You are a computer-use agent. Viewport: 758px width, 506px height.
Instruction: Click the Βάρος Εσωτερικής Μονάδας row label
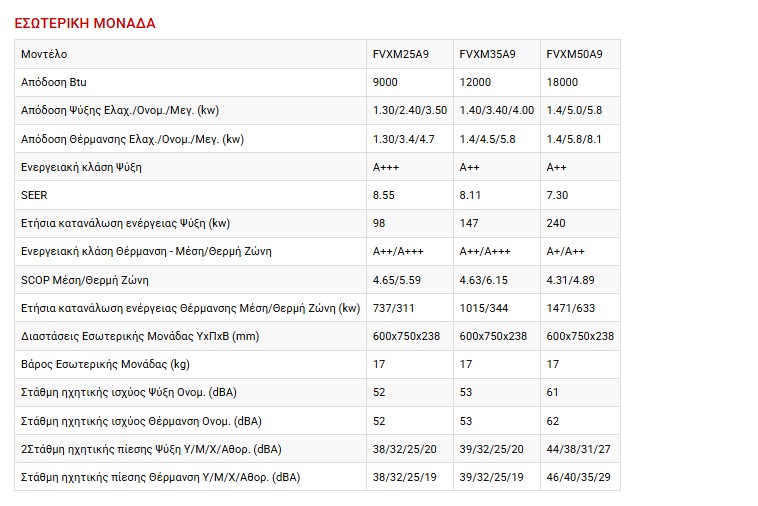pos(105,364)
